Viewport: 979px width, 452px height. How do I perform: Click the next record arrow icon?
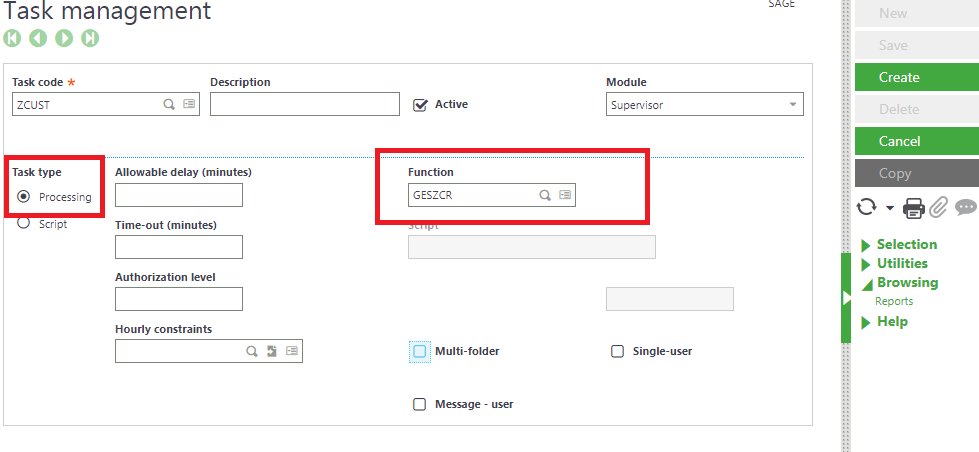tap(64, 38)
